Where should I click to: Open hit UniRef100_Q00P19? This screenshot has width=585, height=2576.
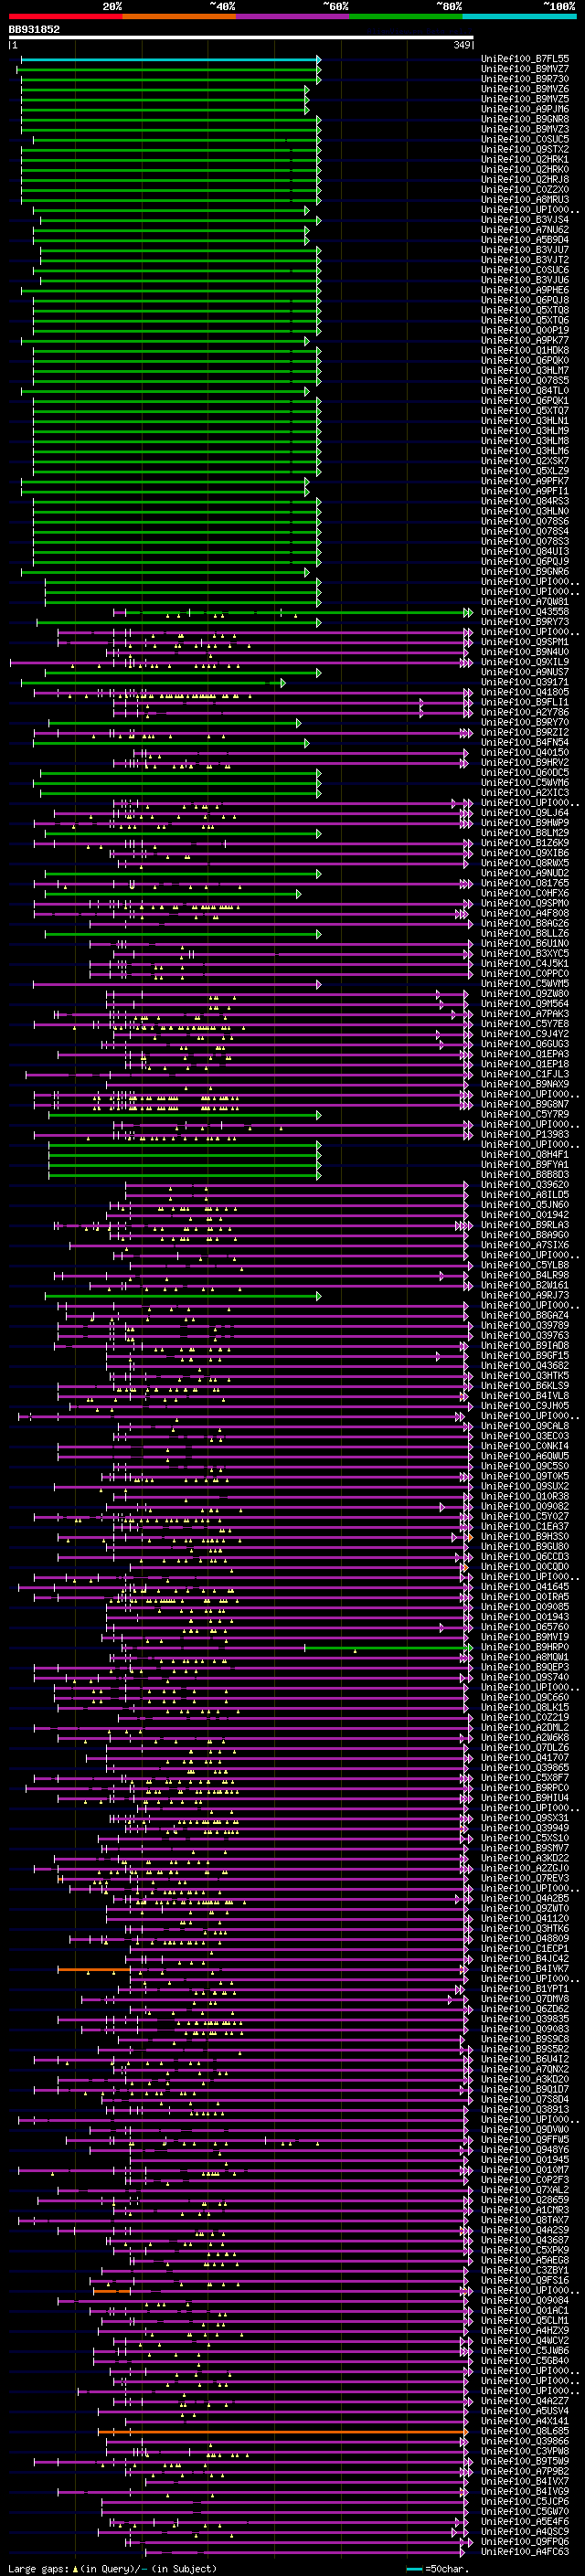[x=525, y=330]
